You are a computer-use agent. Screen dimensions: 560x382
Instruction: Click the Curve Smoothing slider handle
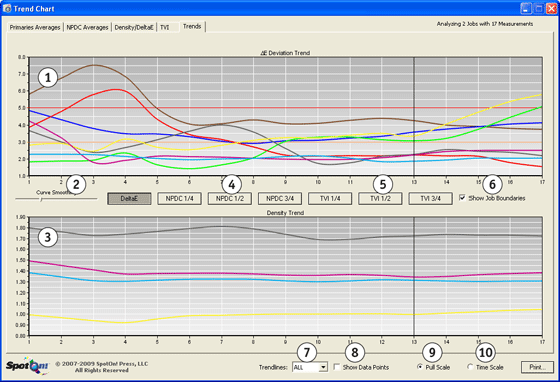coord(41,200)
